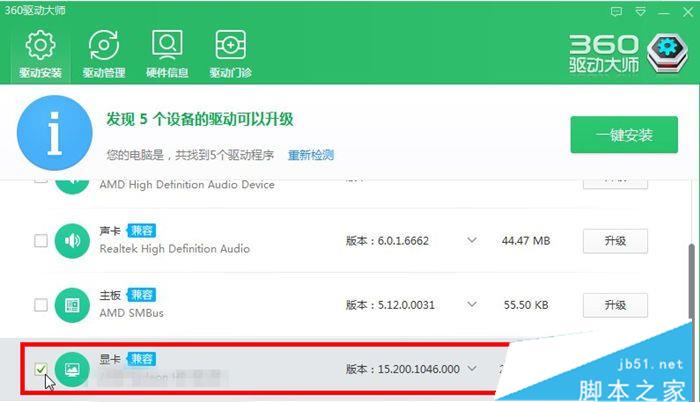The width and height of the screenshot is (700, 402).
Task: Switch to the 驱动管理 tab
Action: [x=104, y=54]
